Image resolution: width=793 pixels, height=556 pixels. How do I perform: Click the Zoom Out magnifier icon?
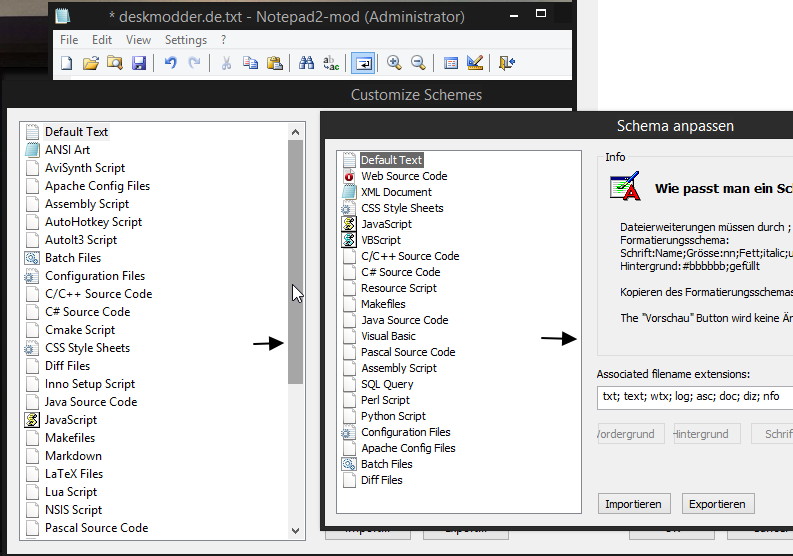(x=418, y=63)
